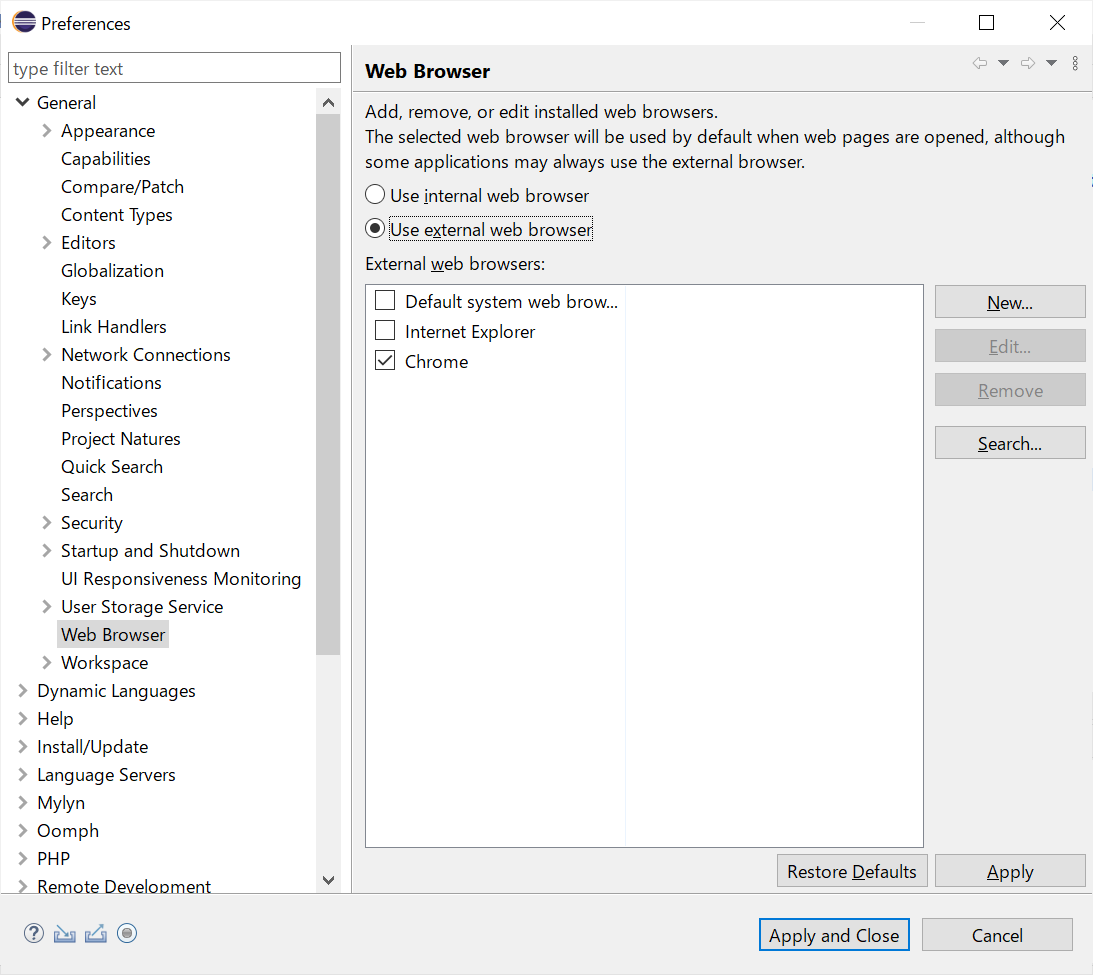The width and height of the screenshot is (1093, 975).
Task: Click the Forward navigation arrow icon
Action: 1027,63
